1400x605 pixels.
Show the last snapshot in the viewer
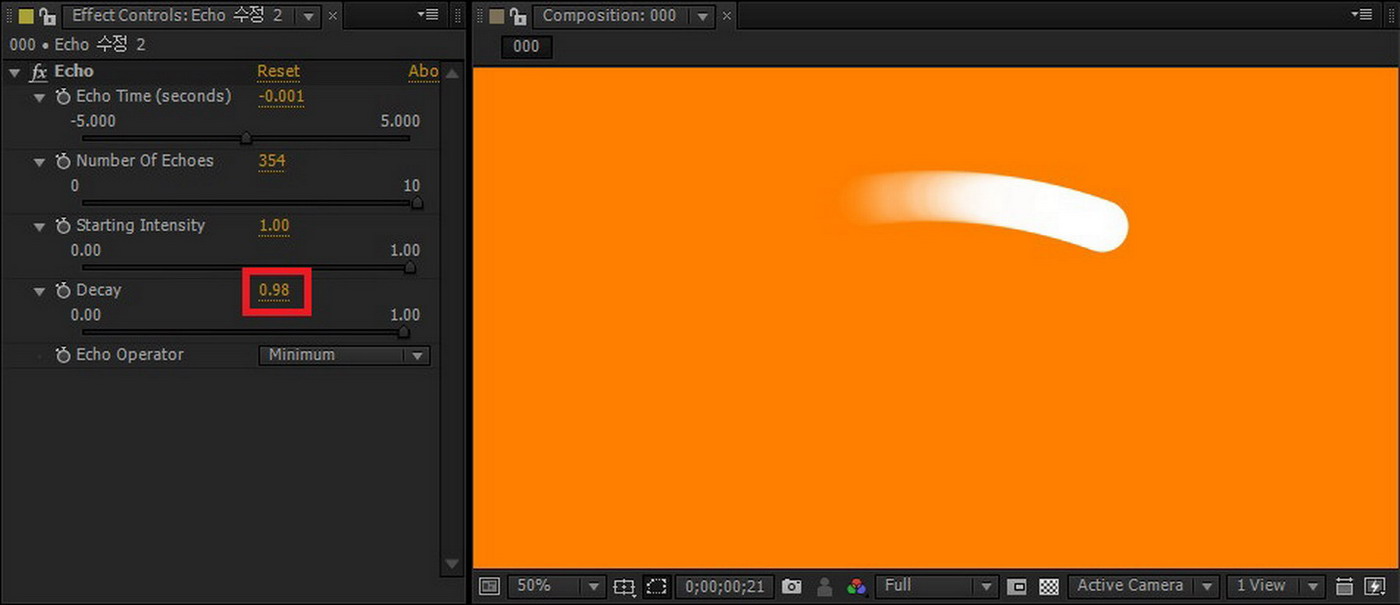(822, 586)
